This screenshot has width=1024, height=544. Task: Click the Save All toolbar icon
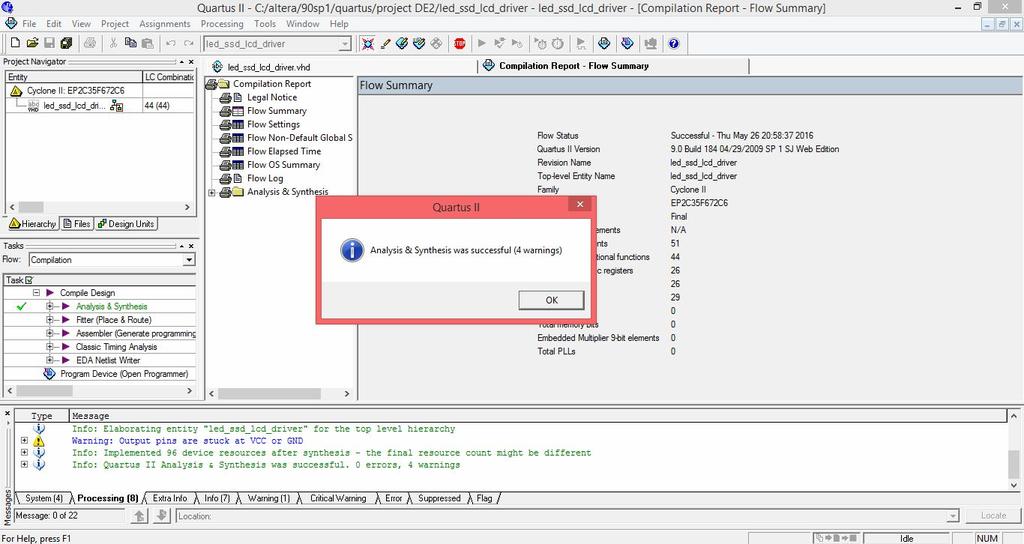click(66, 44)
